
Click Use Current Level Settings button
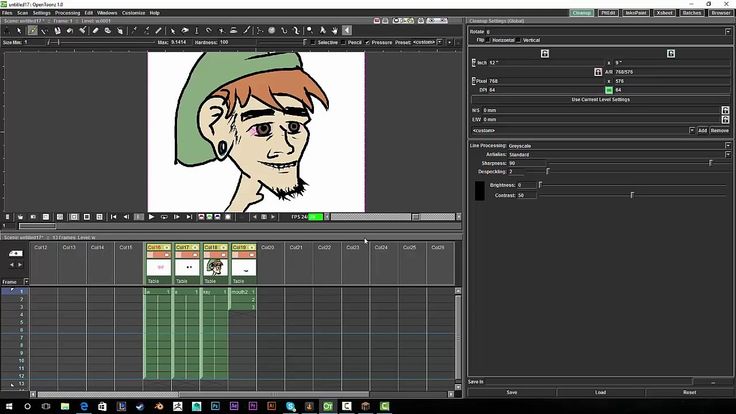point(600,100)
